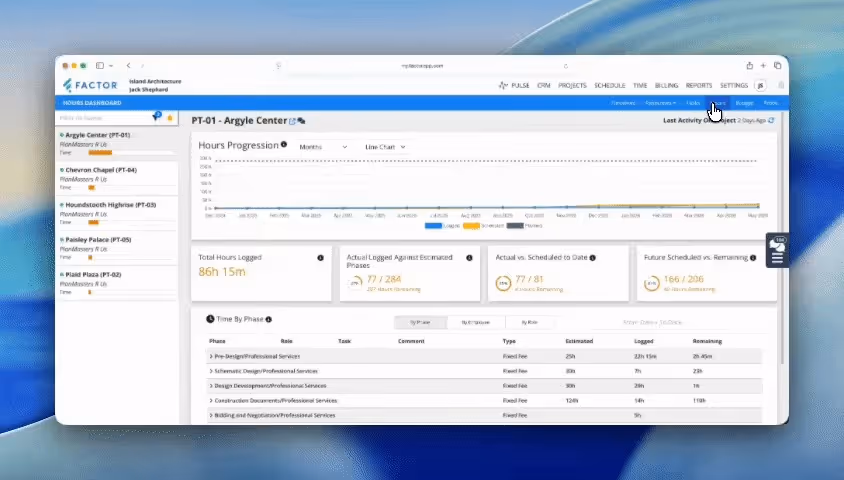Click Houndstooth Highrise time progress bar
The image size is (844, 480).
click(131, 222)
